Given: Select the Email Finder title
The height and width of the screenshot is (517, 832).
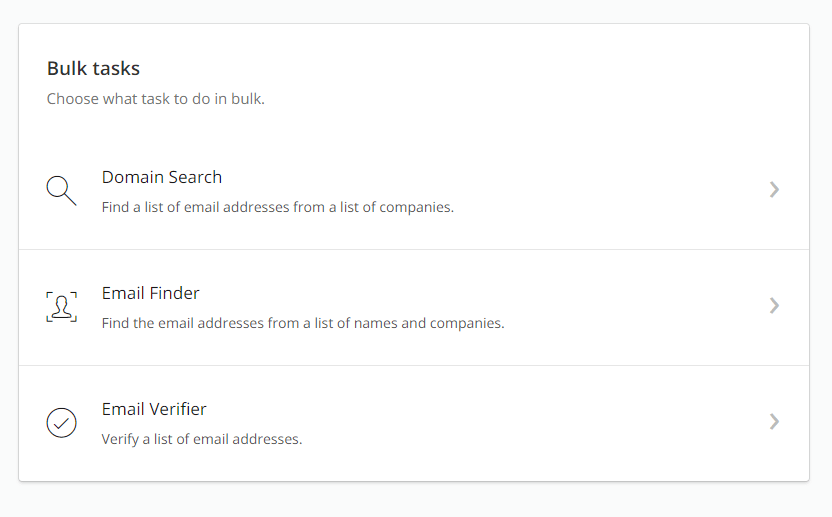Looking at the screenshot, I should click(151, 293).
